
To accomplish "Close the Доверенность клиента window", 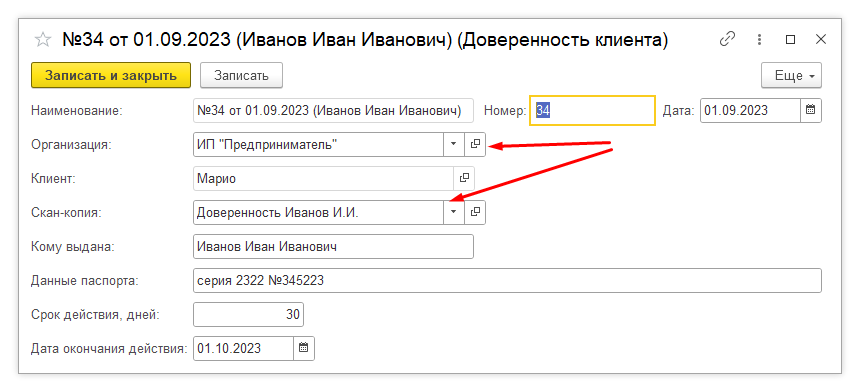I will [x=821, y=40].
